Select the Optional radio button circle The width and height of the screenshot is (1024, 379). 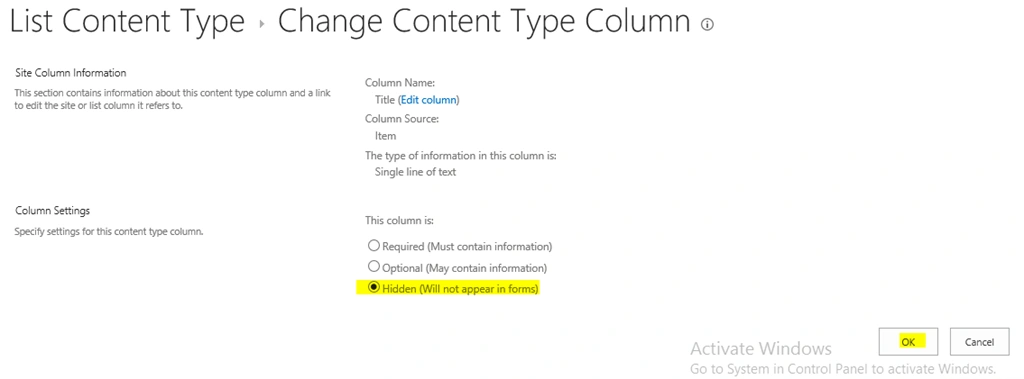pyautogui.click(x=374, y=267)
